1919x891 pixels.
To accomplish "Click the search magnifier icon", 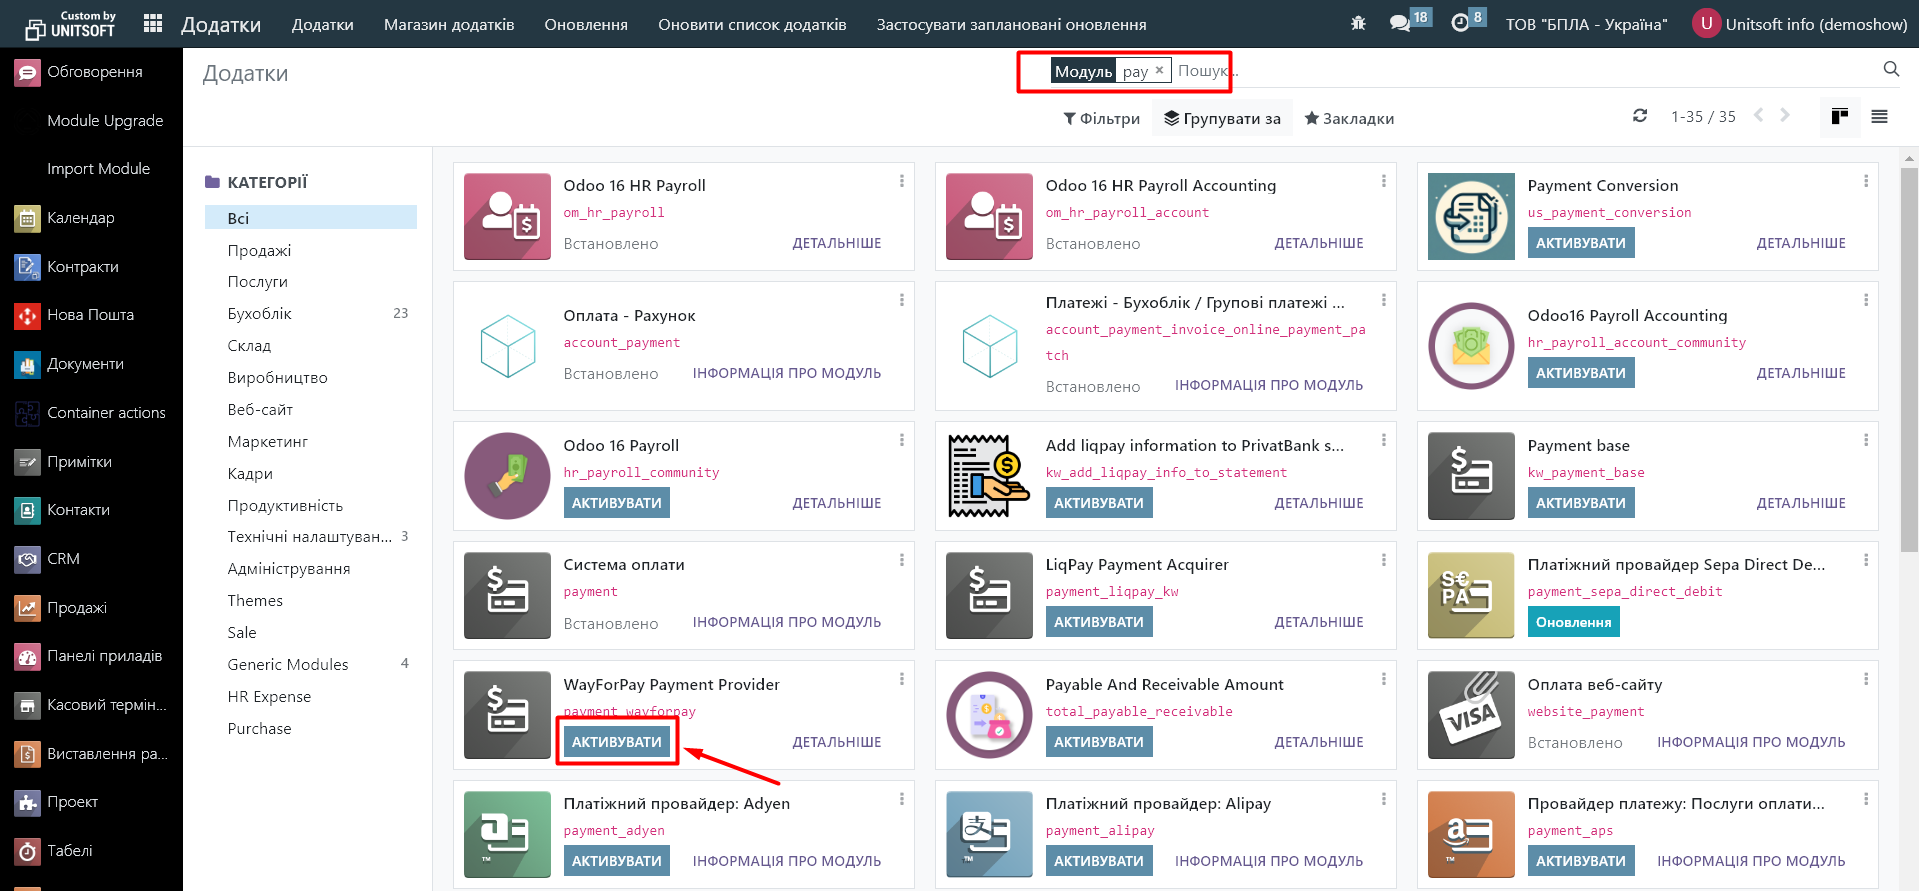I will [x=1891, y=69].
